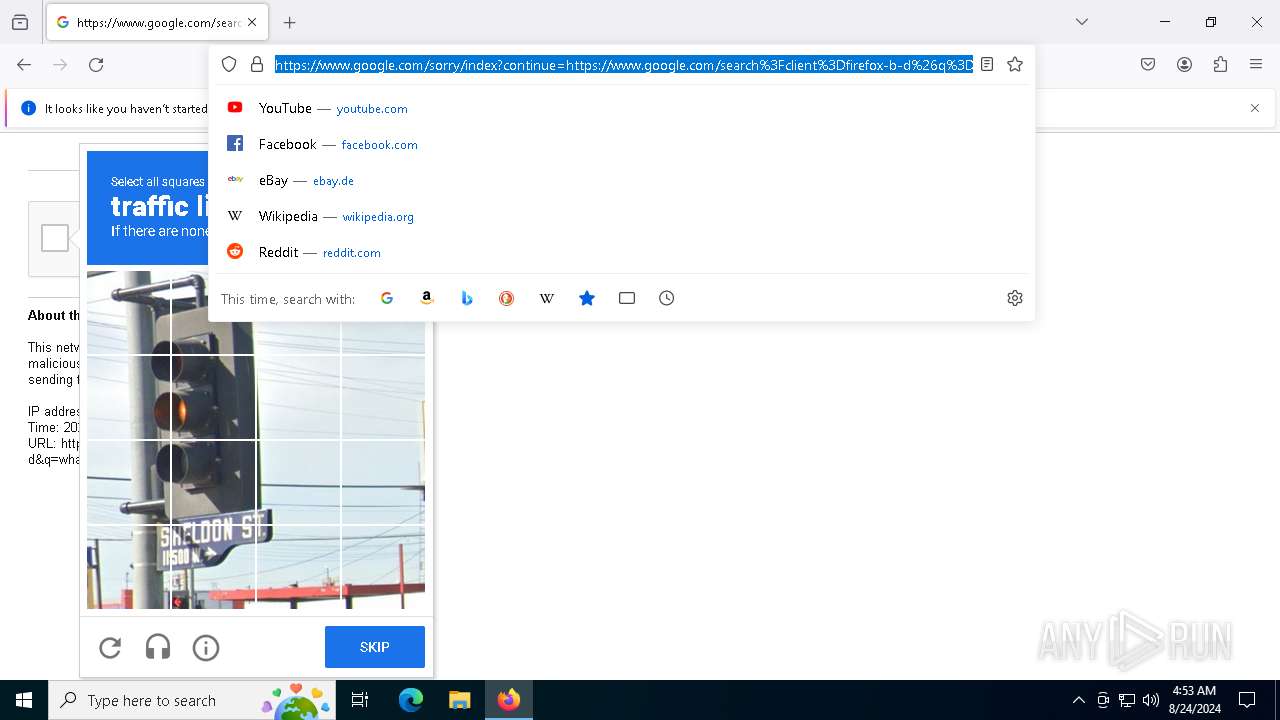Screen dimensions: 1280x720
Task: Open Windows Start menu
Action: (24, 700)
